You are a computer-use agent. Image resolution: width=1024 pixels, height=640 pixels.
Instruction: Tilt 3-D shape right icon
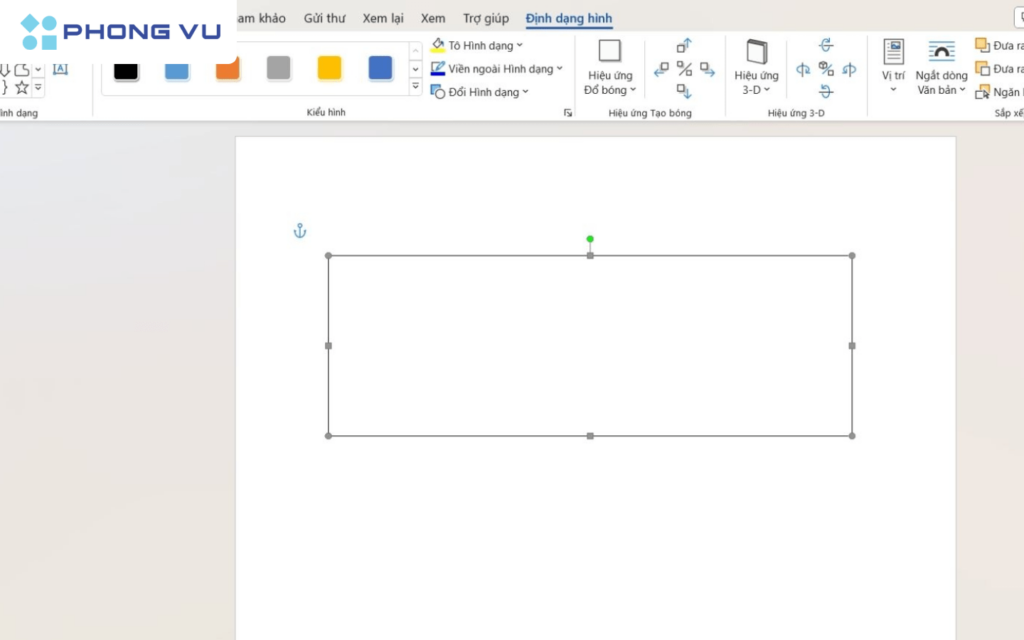pyautogui.click(x=849, y=69)
